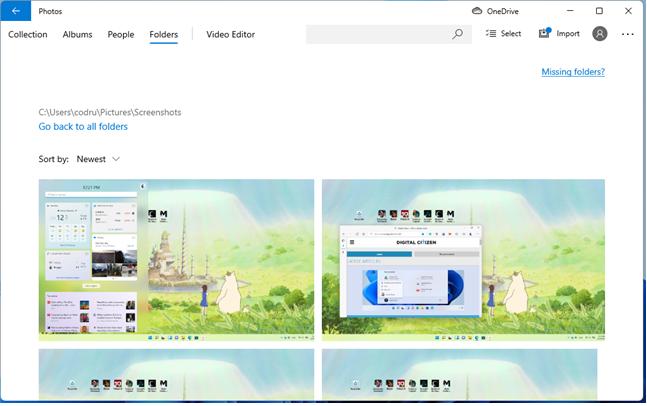This screenshot has height=406, width=647.
Task: Click the blue back arrow button
Action: tap(15, 11)
